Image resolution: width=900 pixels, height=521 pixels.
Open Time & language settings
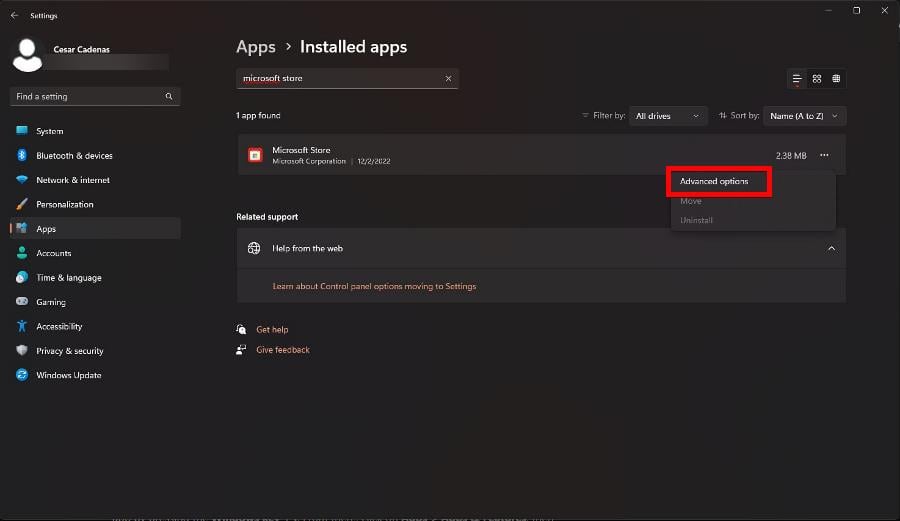click(95, 277)
